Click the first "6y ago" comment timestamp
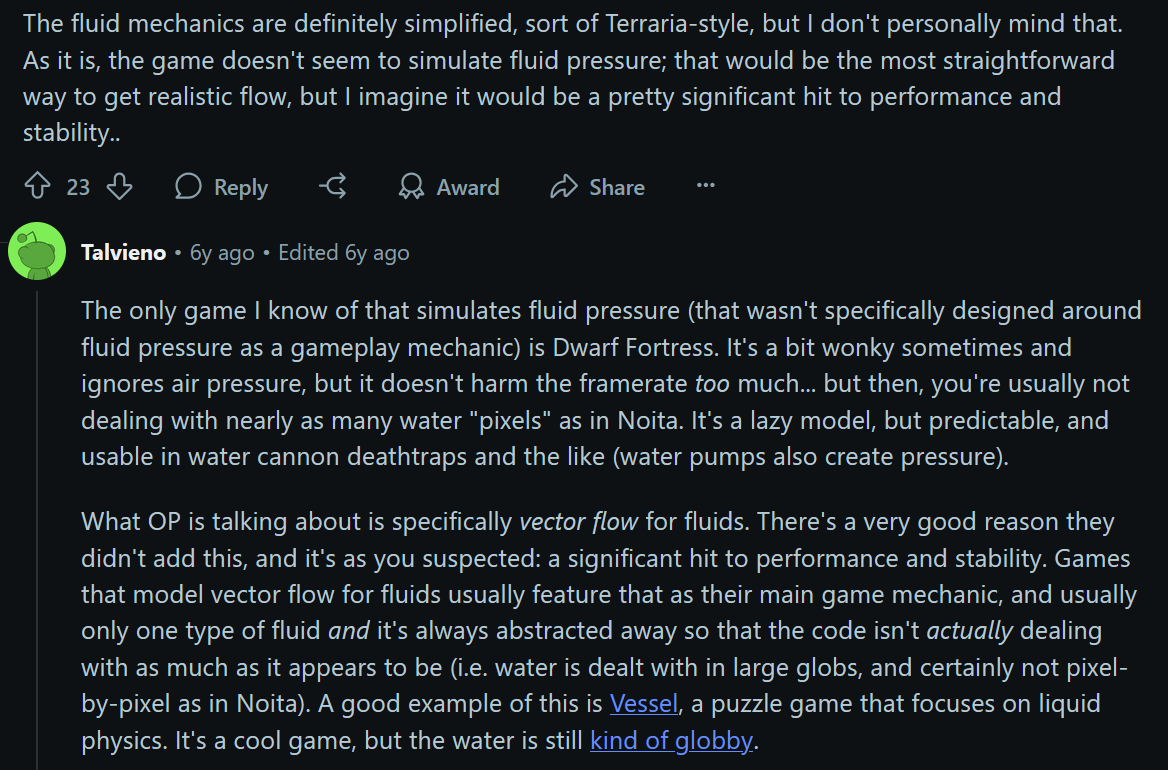 pyautogui.click(x=222, y=253)
